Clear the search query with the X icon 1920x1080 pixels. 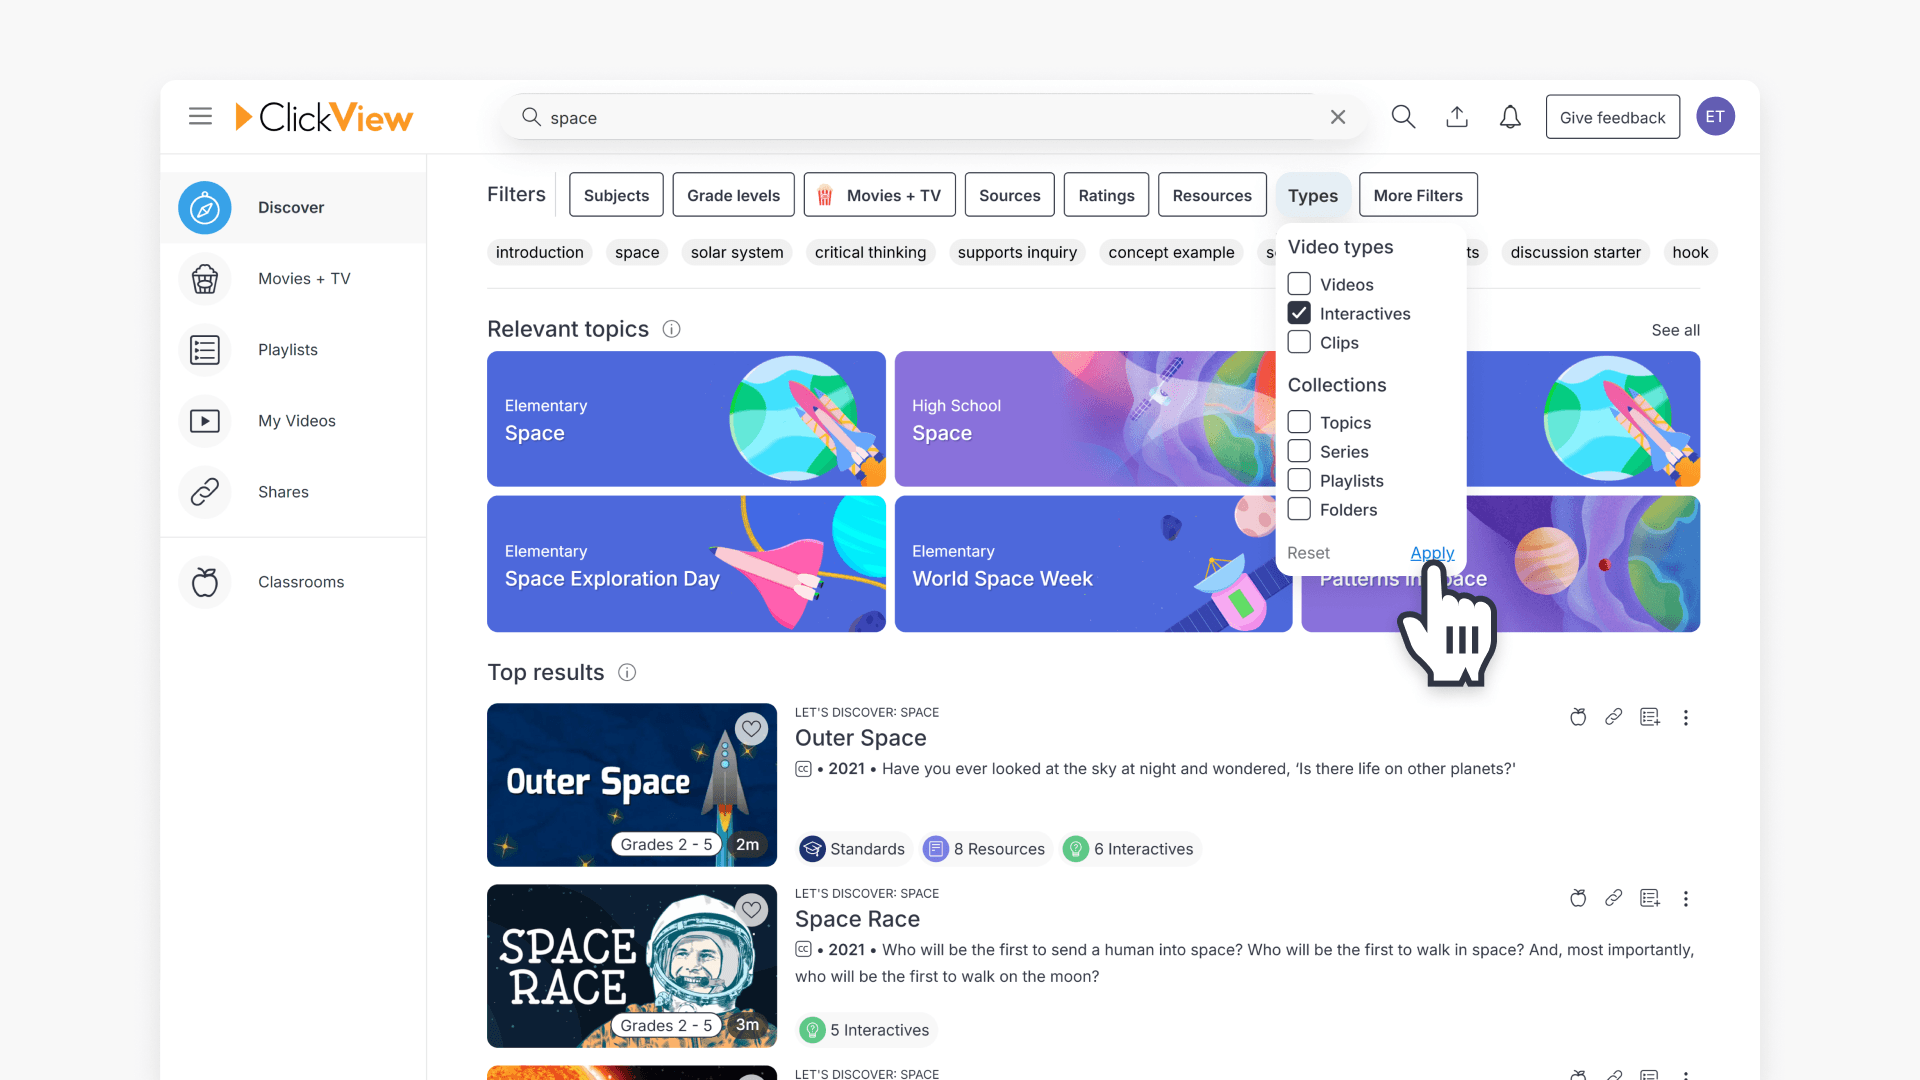point(1338,116)
